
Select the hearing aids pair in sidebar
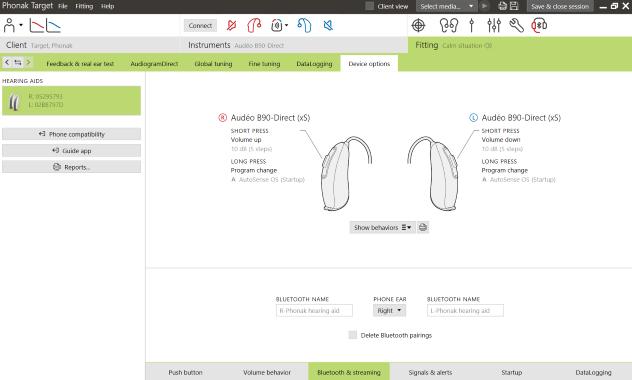[71, 101]
